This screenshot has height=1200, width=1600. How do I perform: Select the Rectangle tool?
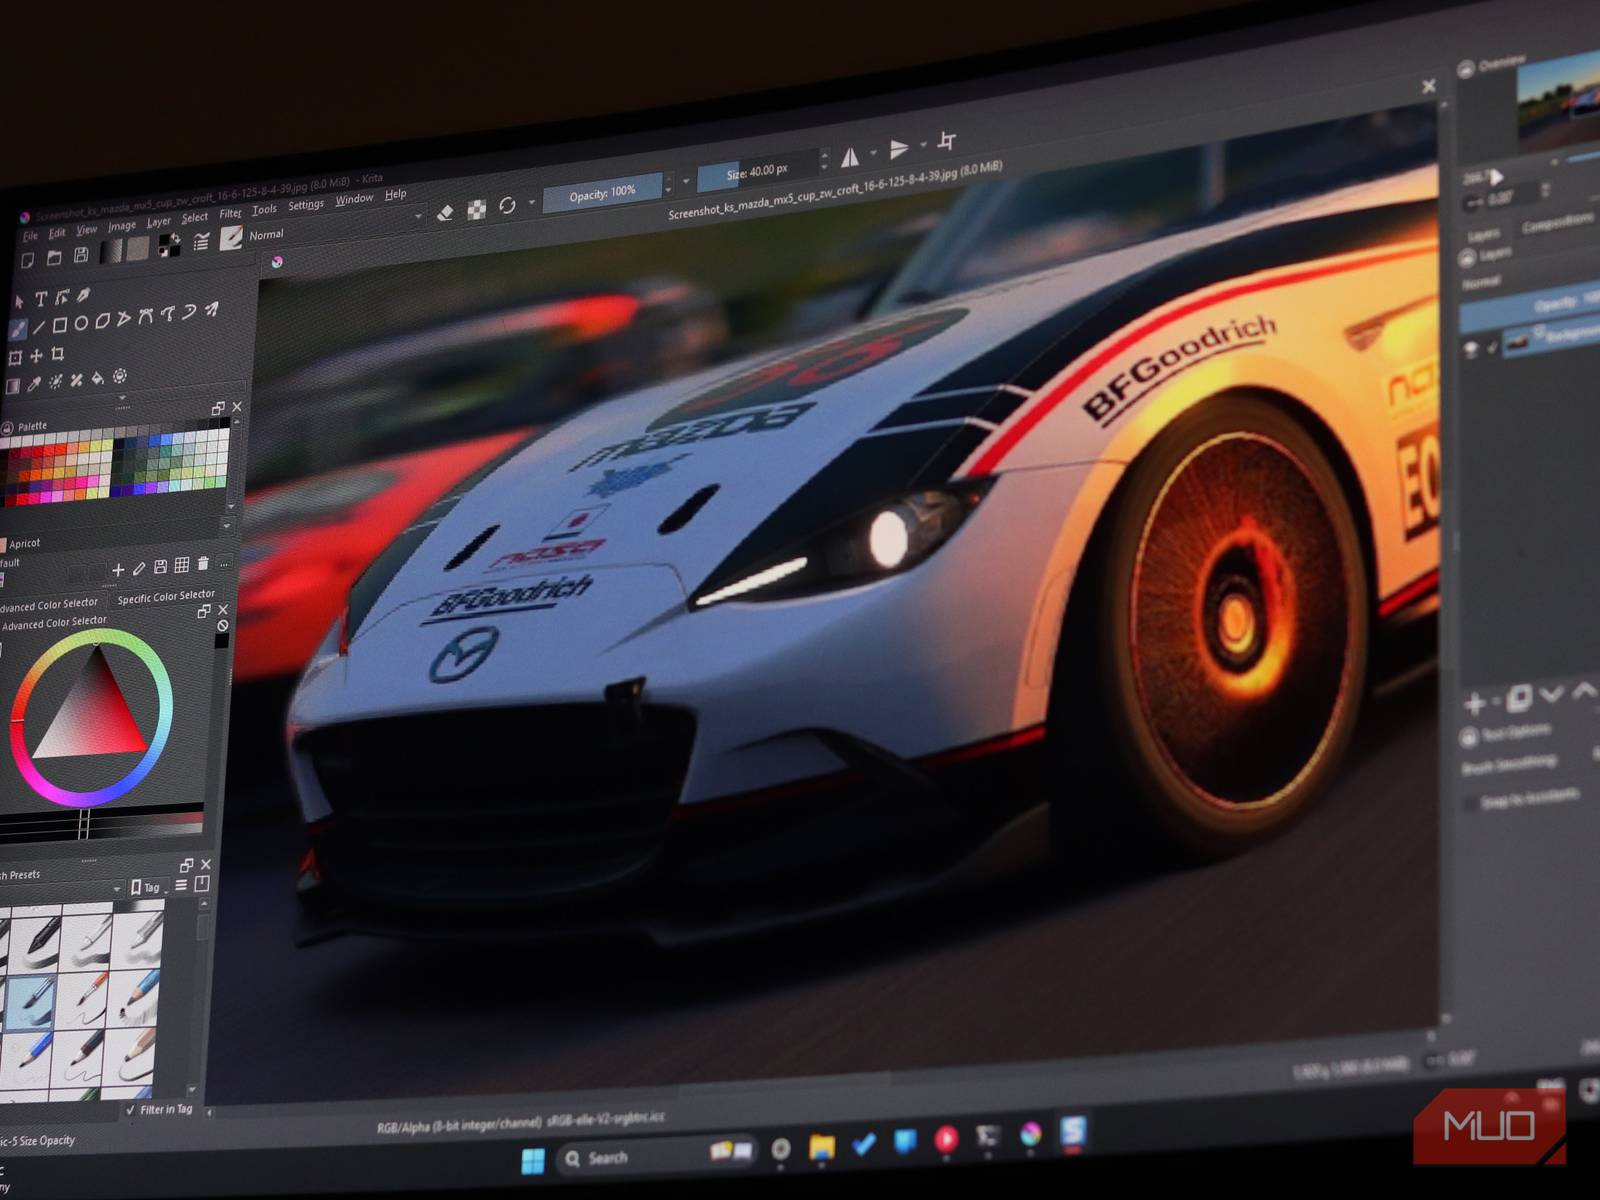coord(59,326)
